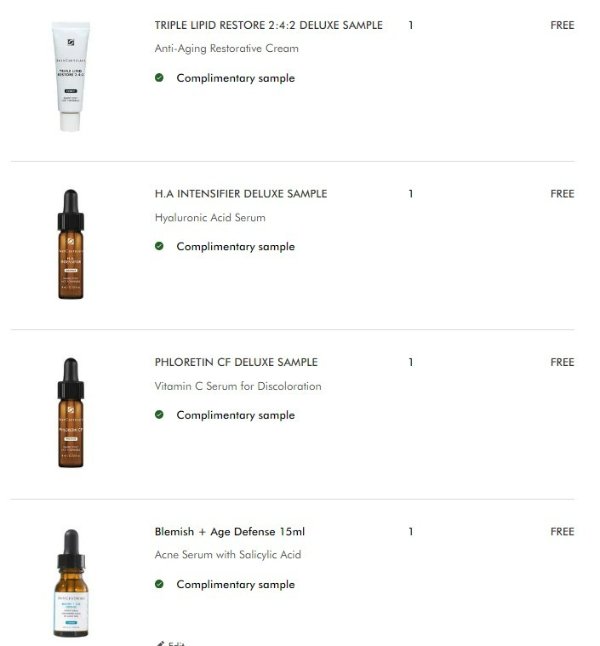
Task: Open Triple Lipid Restore tube product image
Action: coord(70,77)
